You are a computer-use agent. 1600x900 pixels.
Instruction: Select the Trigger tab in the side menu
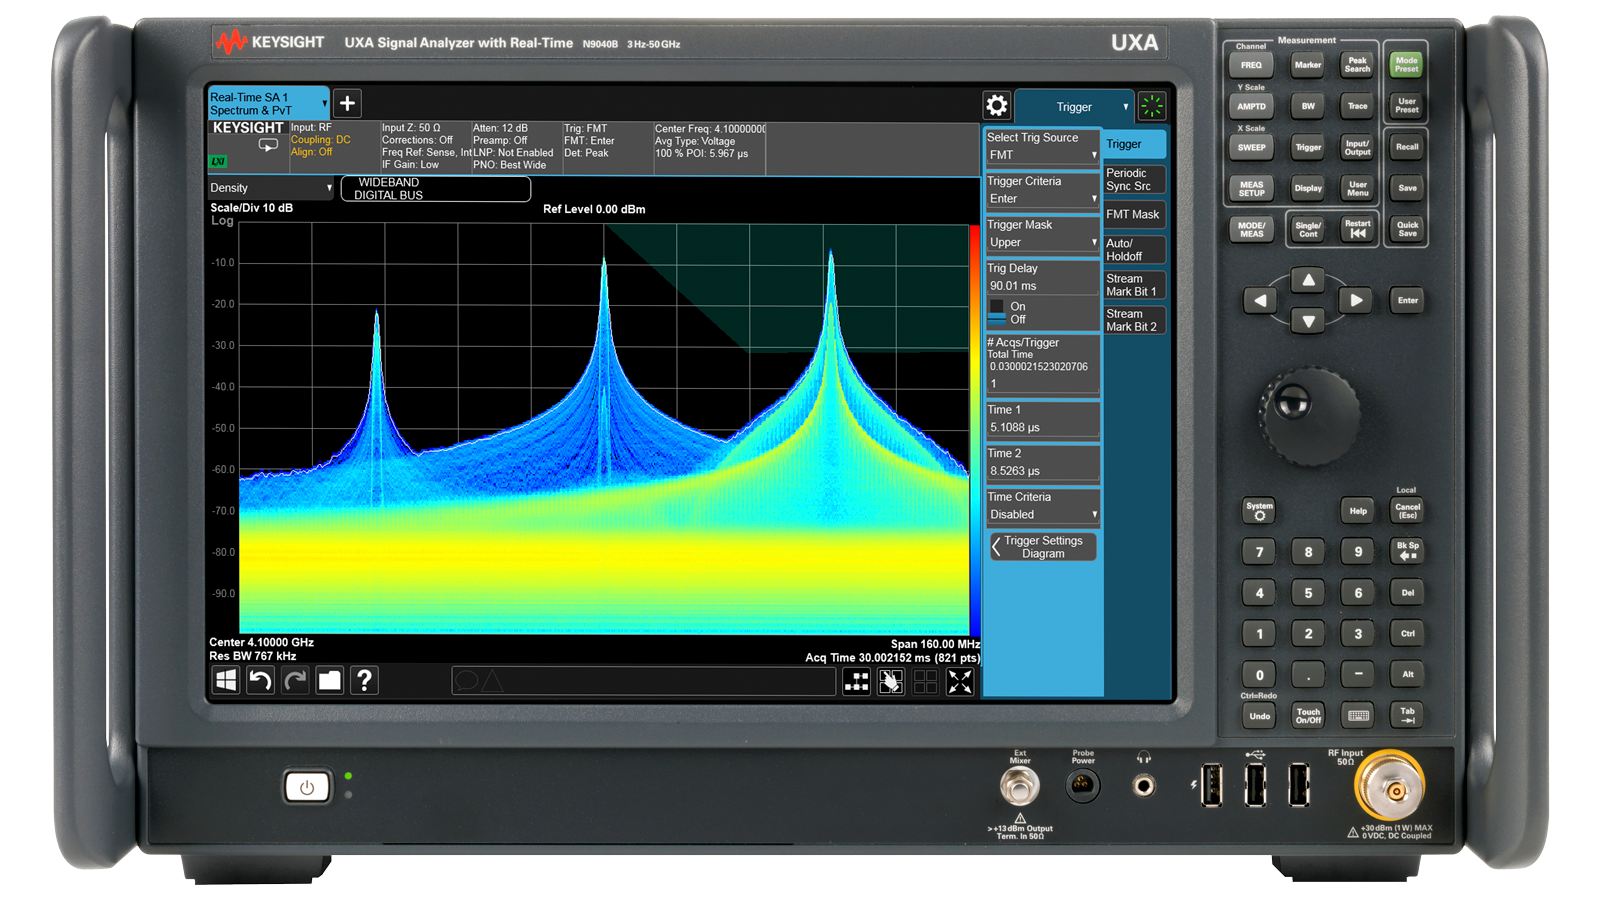click(1133, 144)
